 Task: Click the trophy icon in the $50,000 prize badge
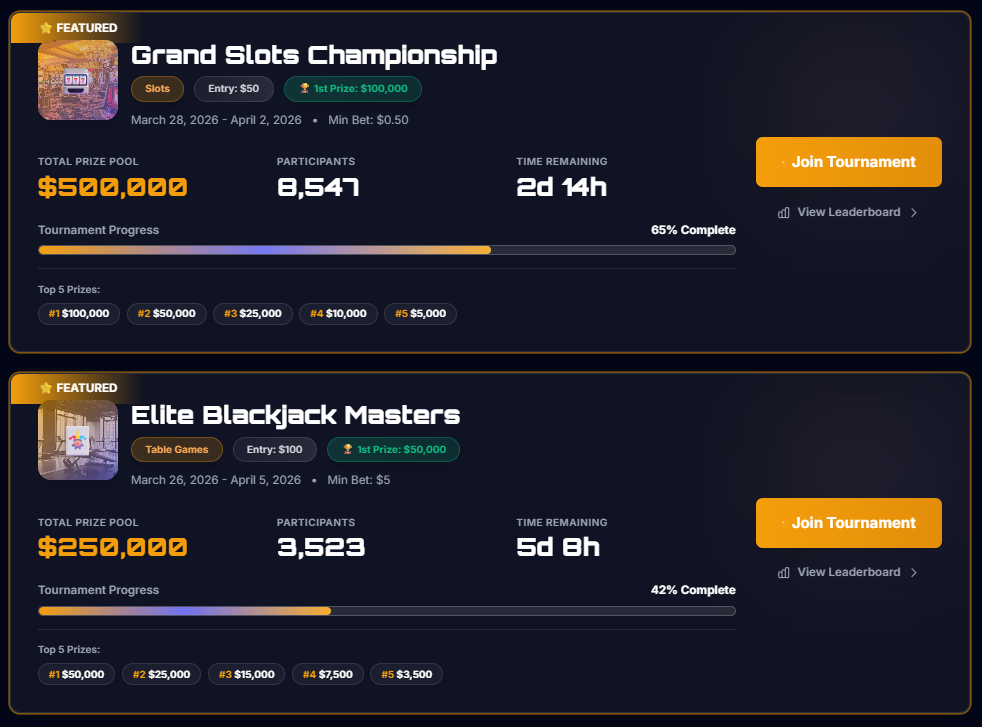(x=348, y=449)
